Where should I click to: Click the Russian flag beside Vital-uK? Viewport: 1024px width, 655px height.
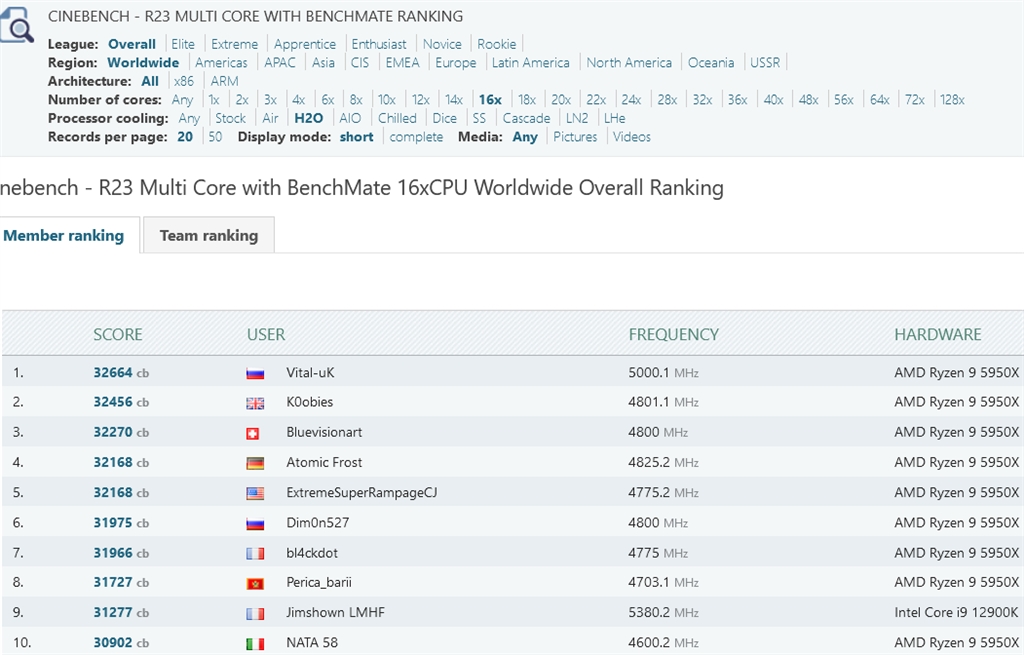pyautogui.click(x=255, y=373)
